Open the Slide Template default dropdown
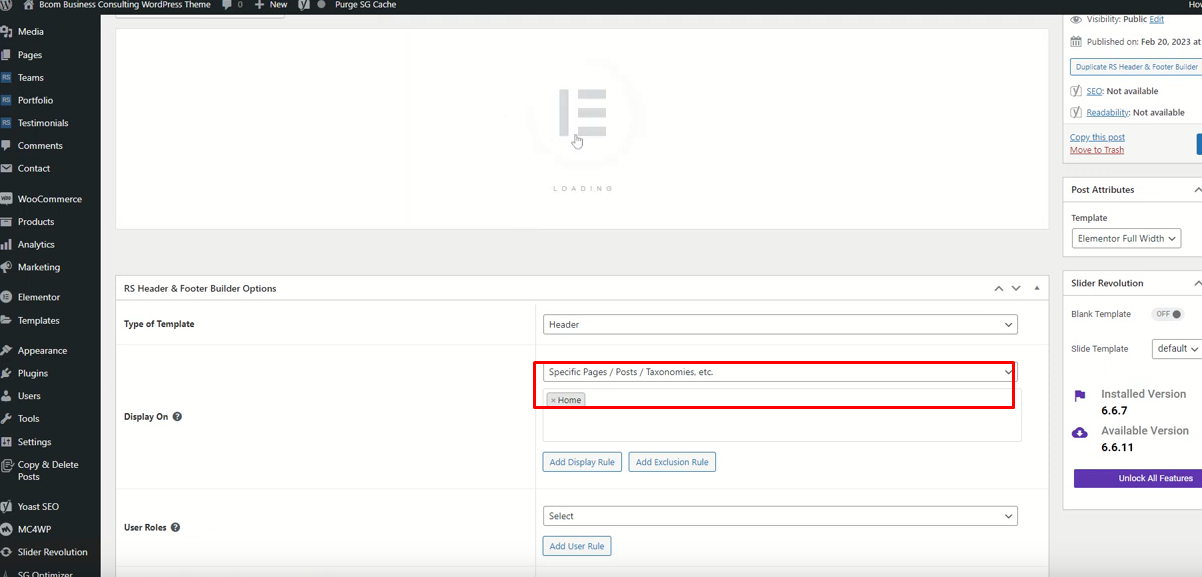 1176,349
